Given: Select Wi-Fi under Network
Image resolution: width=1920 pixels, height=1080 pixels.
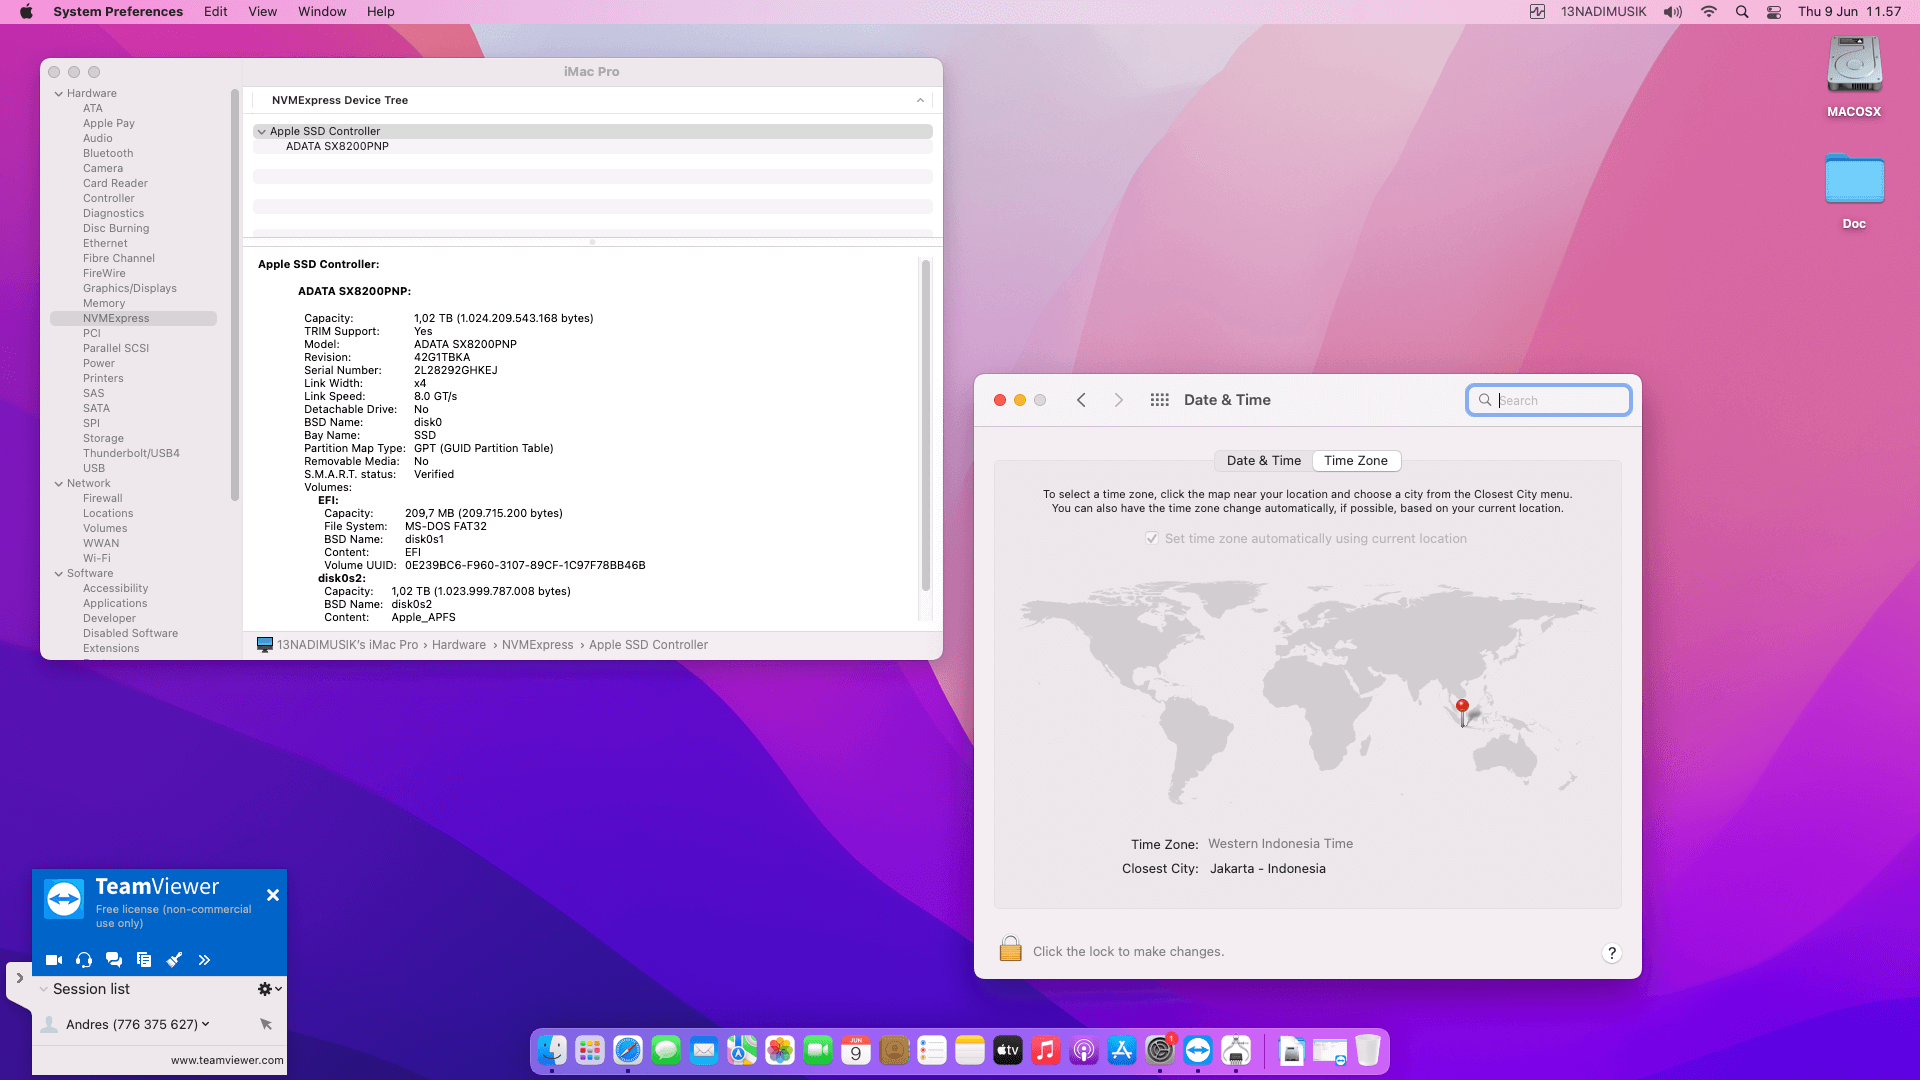Looking at the screenshot, I should point(97,558).
